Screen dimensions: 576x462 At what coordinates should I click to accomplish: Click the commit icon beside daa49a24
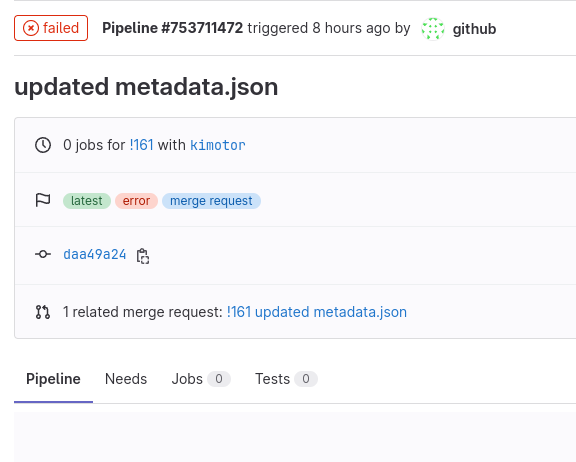[x=43, y=254]
